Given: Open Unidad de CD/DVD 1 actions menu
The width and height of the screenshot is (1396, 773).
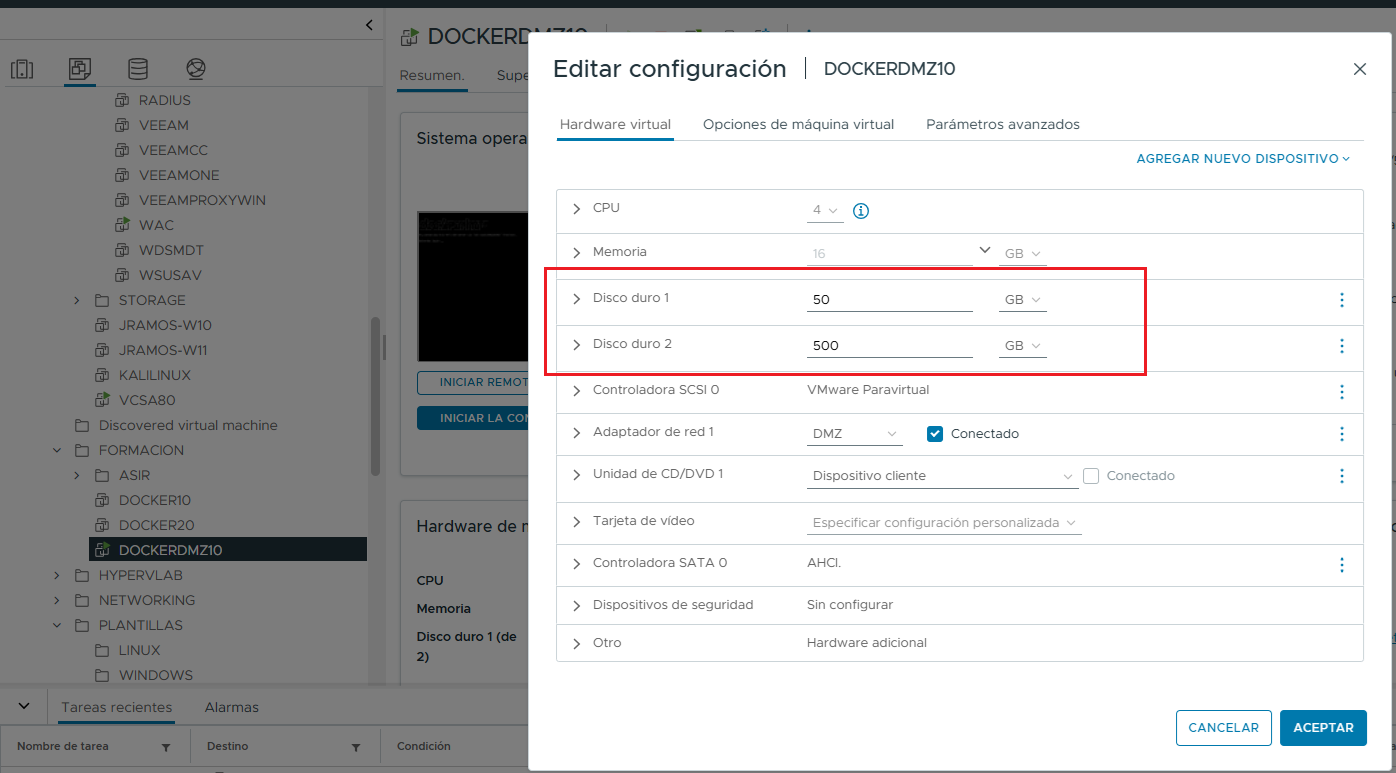Looking at the screenshot, I should [x=1342, y=476].
